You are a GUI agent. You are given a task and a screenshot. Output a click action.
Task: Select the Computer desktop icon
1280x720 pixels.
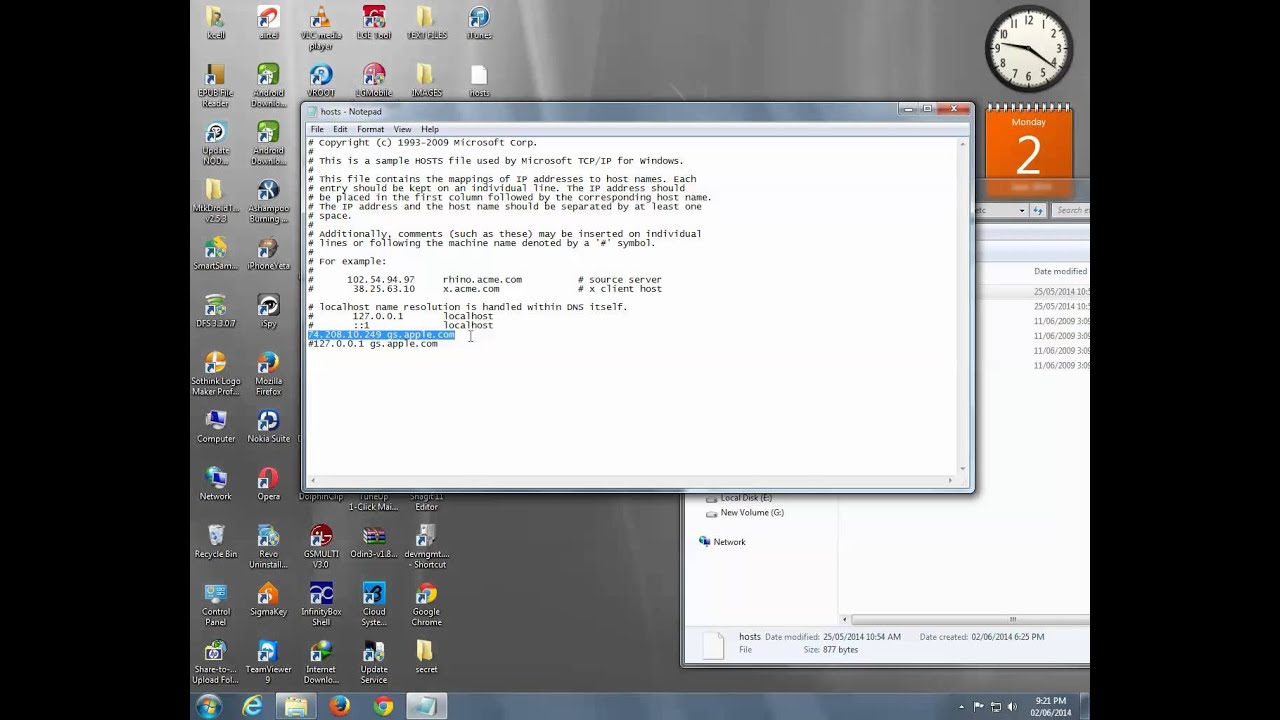tap(215, 426)
